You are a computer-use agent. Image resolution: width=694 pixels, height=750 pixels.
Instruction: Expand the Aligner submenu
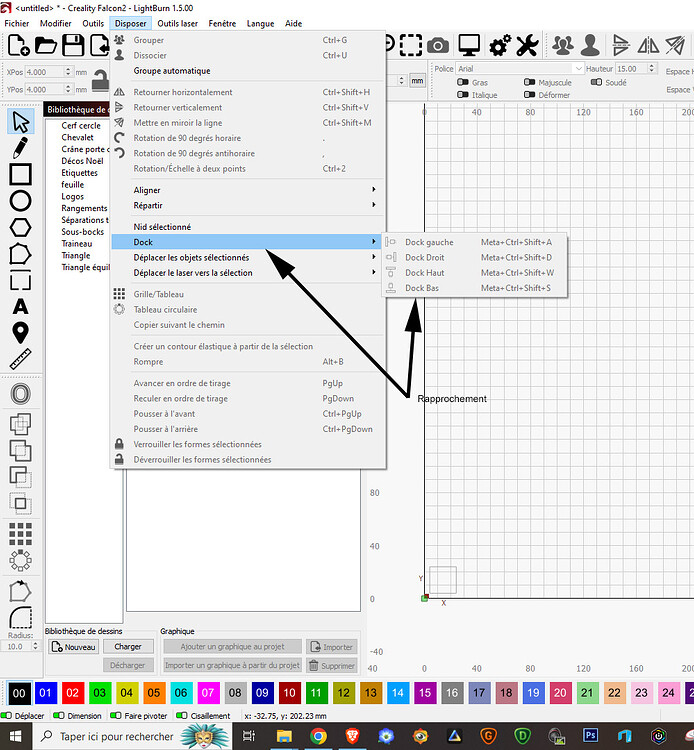click(248, 190)
